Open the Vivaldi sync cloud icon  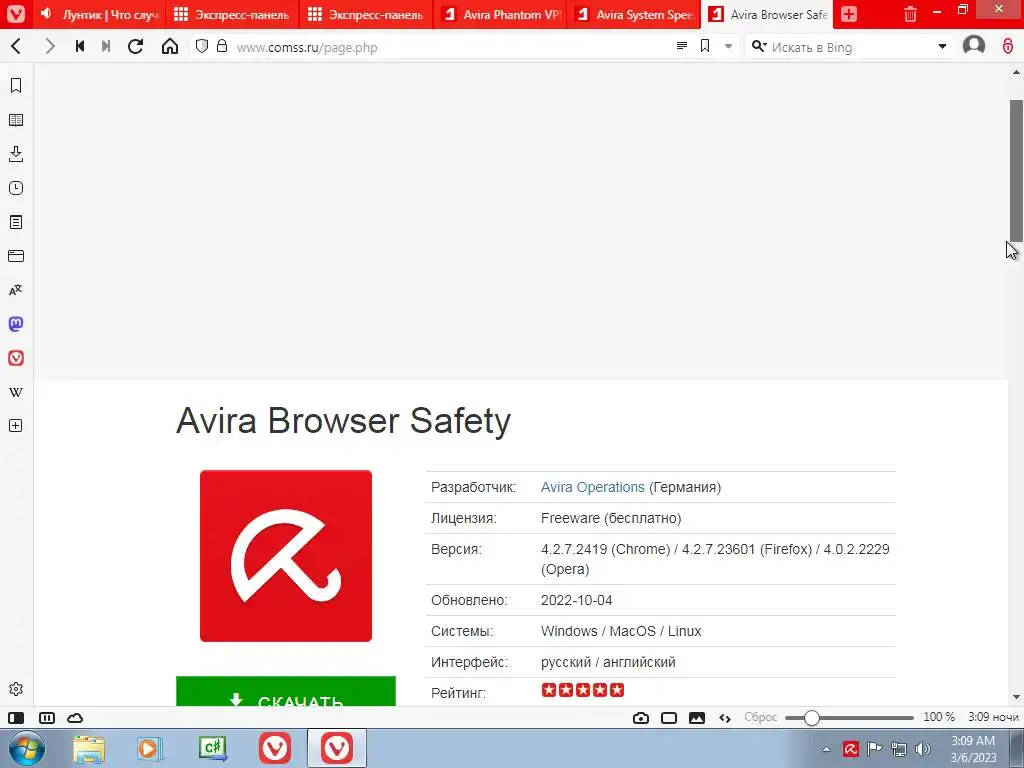tap(75, 718)
